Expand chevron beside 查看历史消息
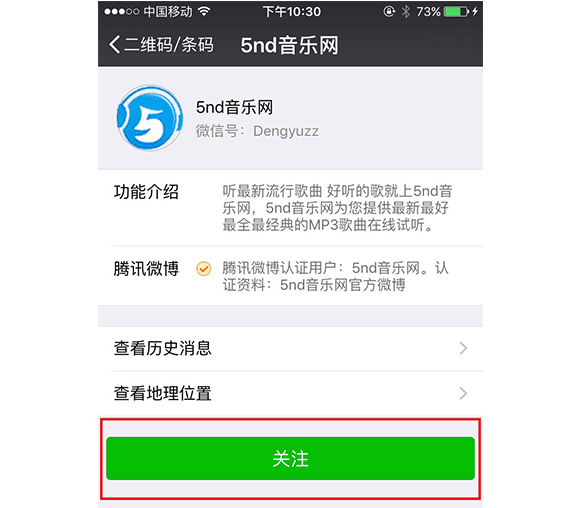The width and height of the screenshot is (580, 508). tap(463, 349)
